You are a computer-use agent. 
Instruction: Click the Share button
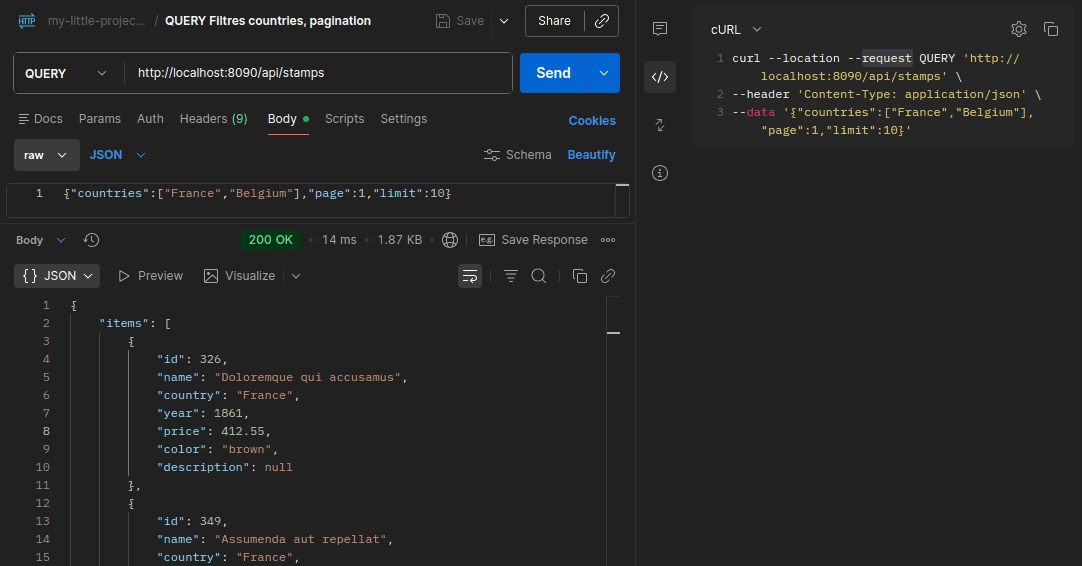click(x=554, y=21)
